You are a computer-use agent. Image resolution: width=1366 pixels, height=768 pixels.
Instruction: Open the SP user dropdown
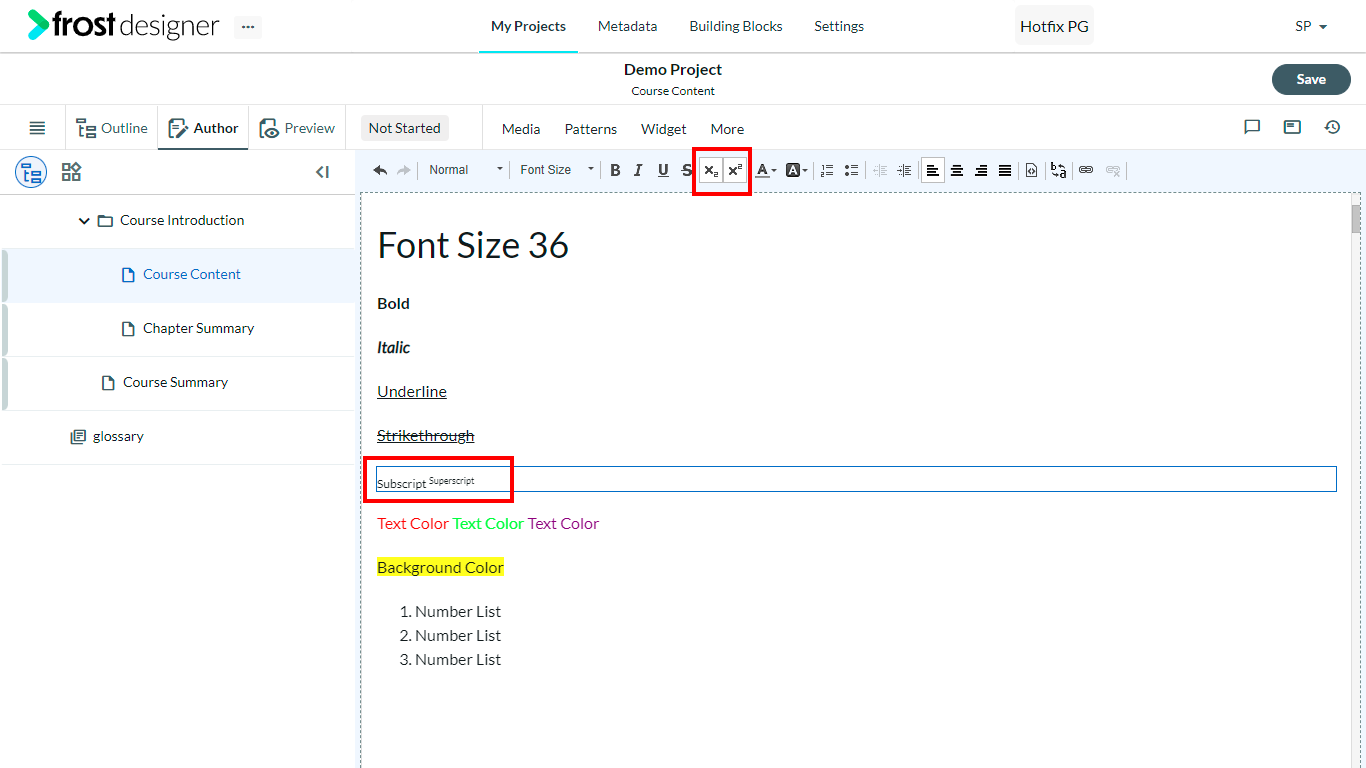[x=1311, y=26]
